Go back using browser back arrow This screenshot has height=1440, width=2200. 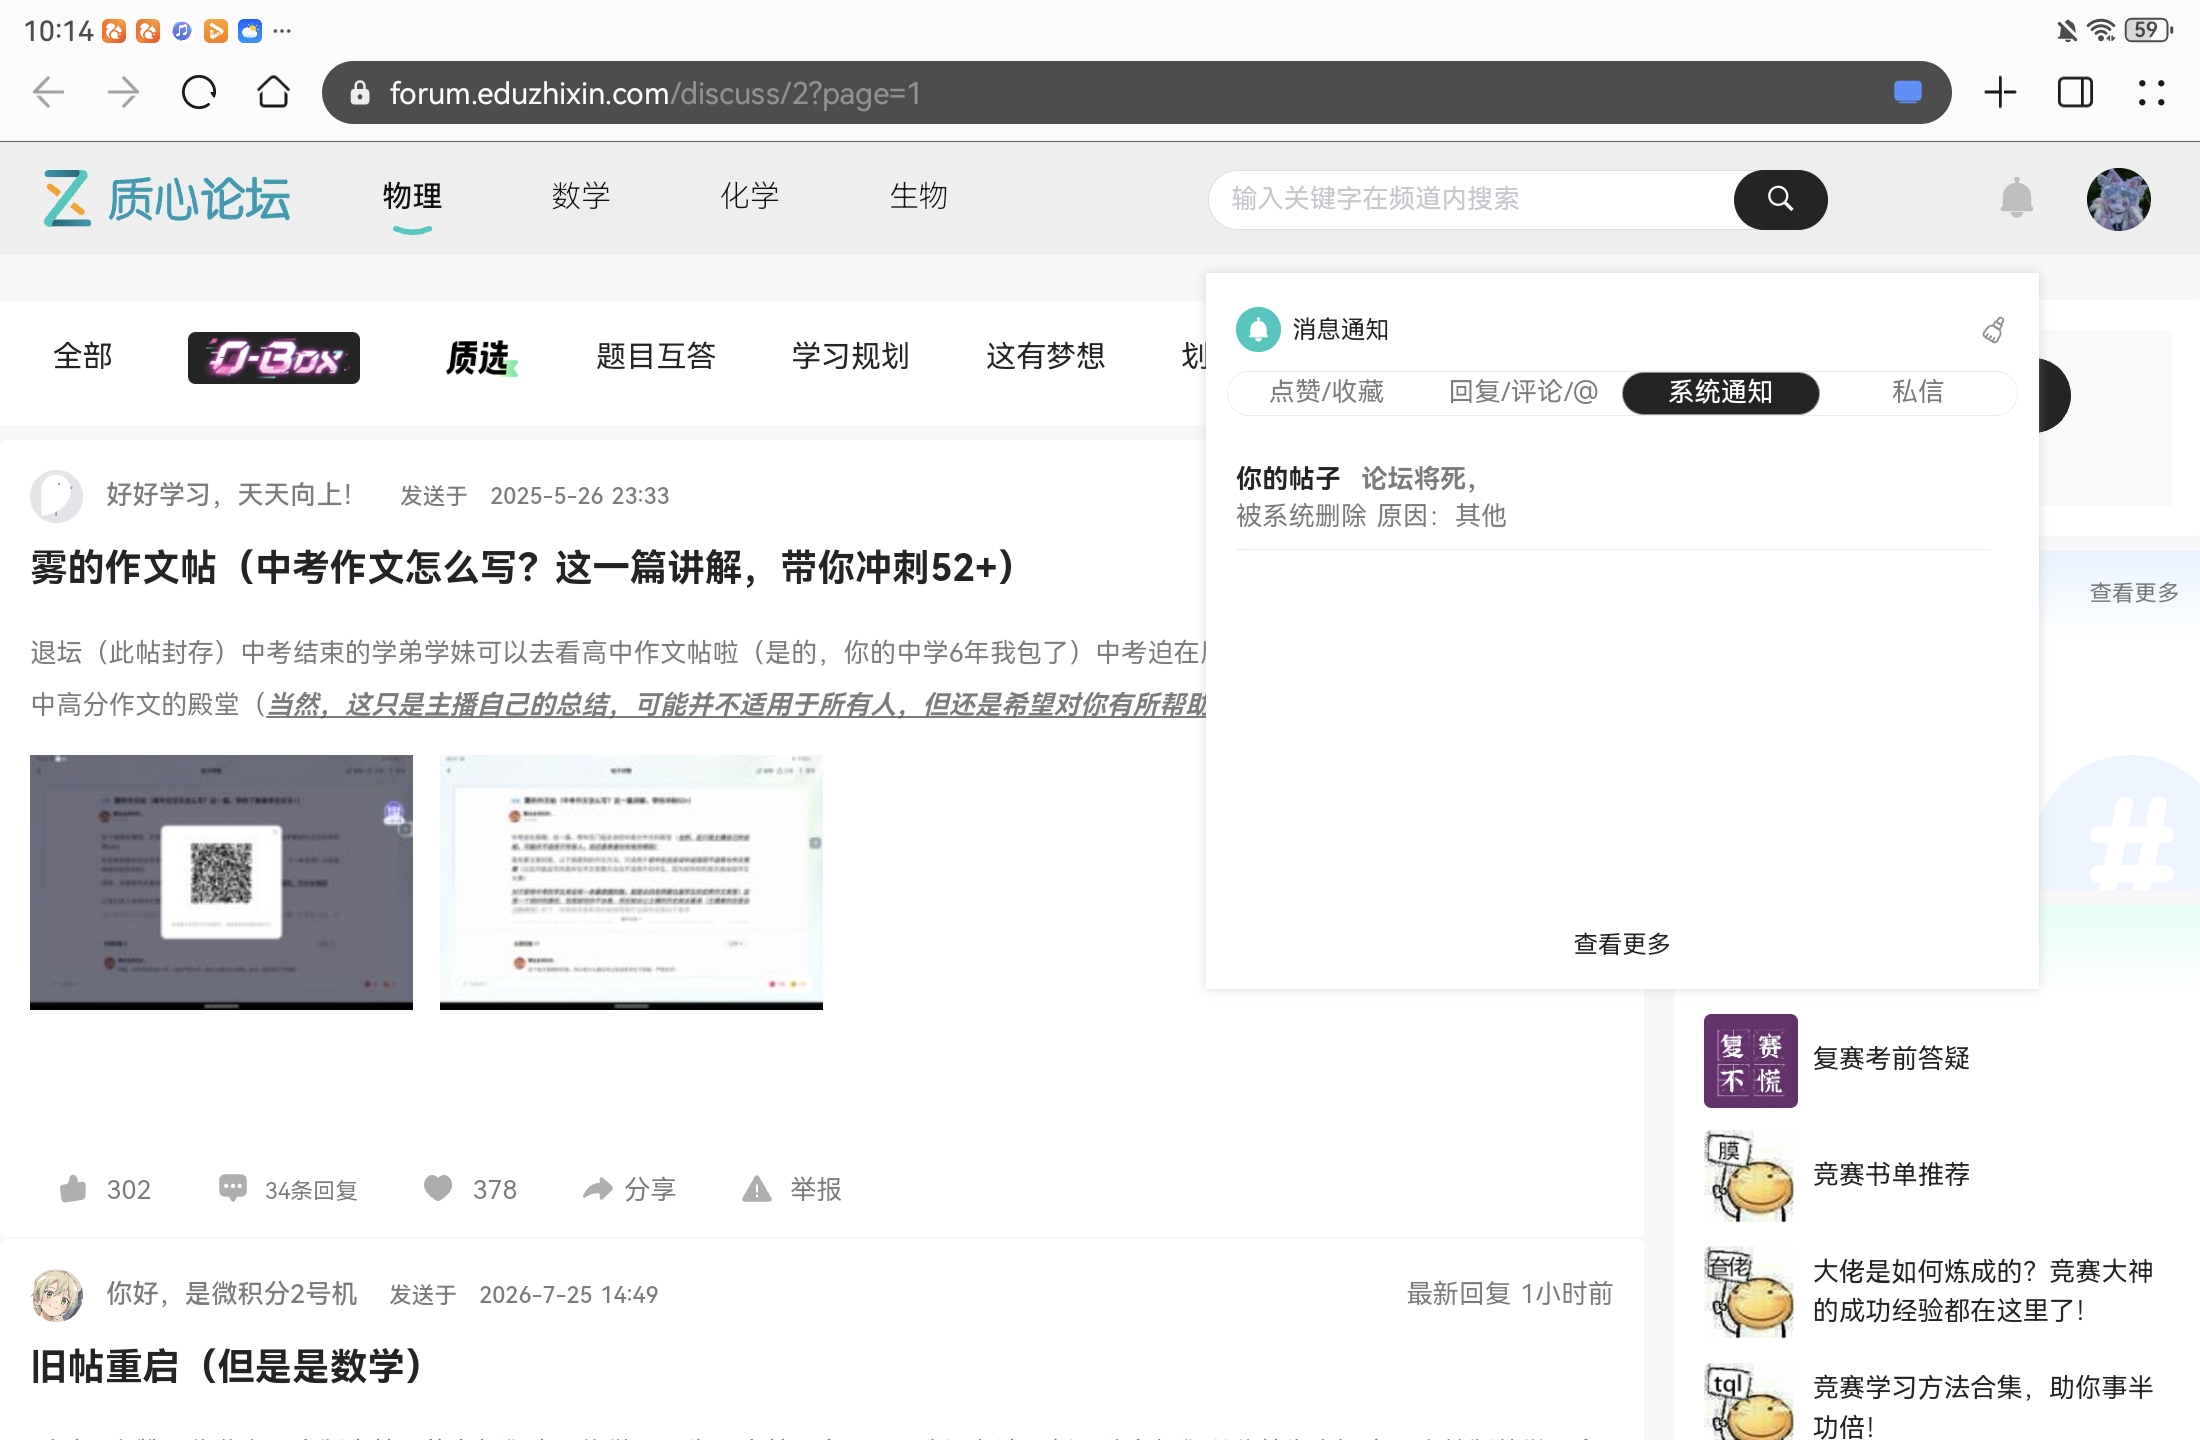48,93
